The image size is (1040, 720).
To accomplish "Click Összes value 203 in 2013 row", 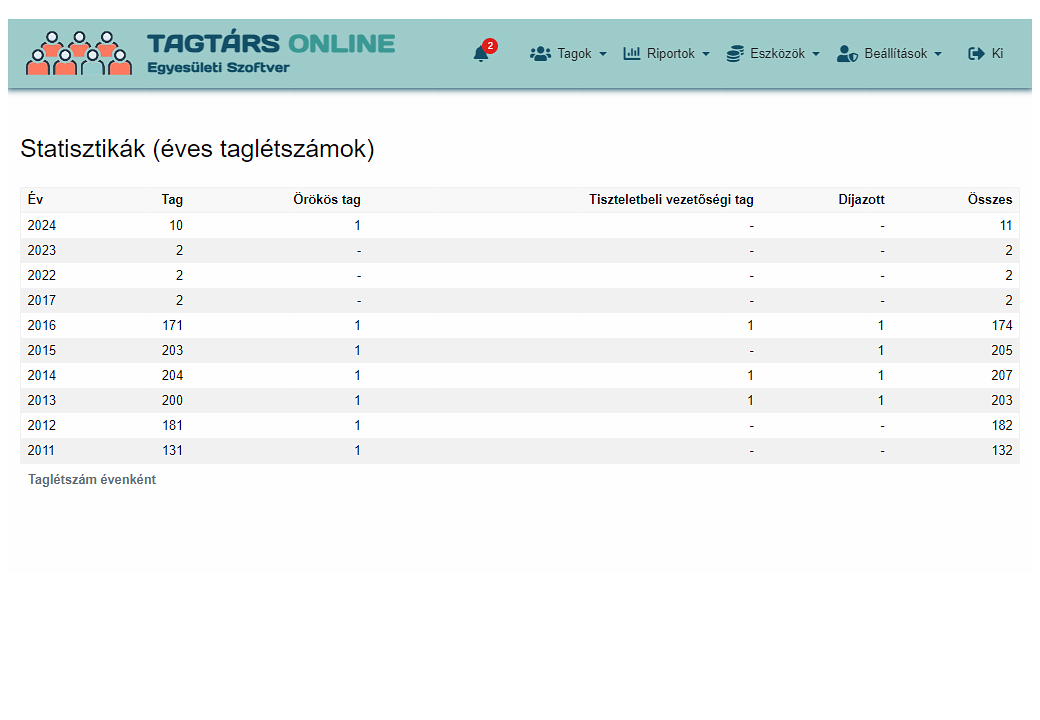I will pyautogui.click(x=1002, y=400).
